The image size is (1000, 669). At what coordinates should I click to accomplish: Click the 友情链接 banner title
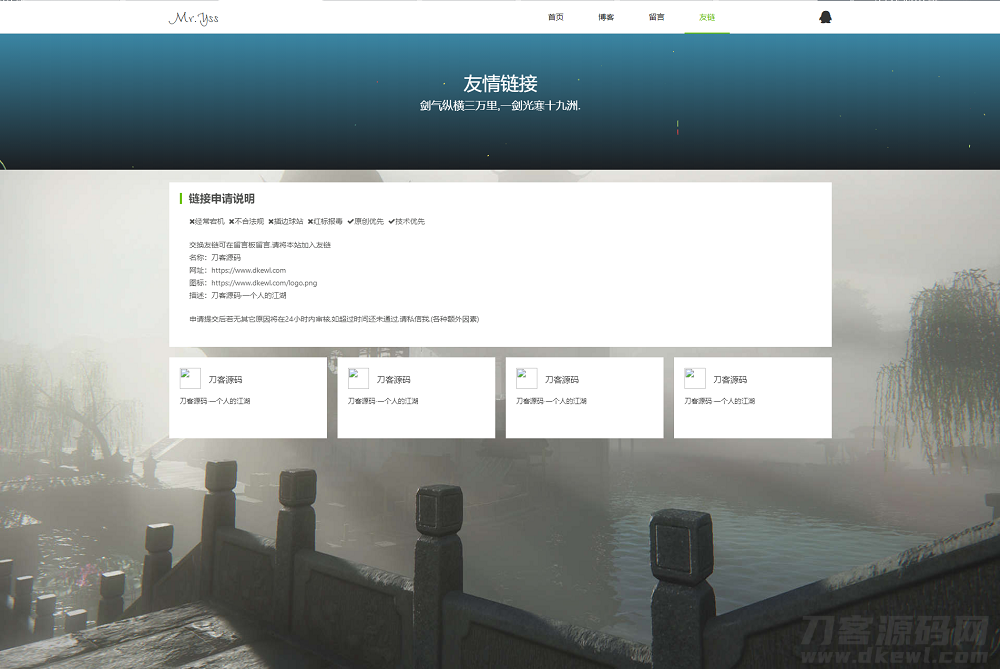pos(500,84)
